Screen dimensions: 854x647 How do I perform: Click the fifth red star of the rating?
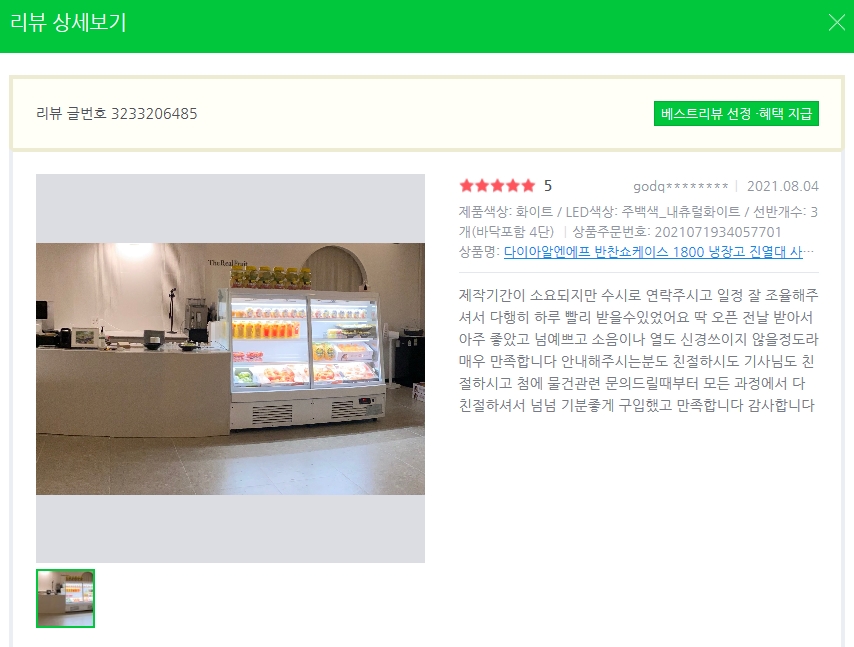pyautogui.click(x=528, y=186)
